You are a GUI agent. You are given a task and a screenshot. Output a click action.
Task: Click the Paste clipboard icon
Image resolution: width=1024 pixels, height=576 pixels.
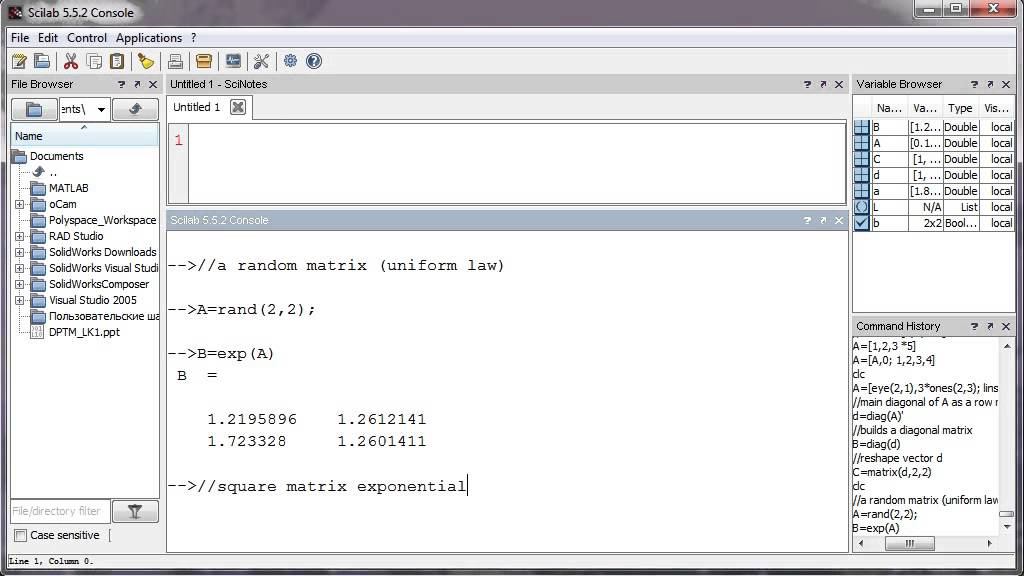(117, 61)
